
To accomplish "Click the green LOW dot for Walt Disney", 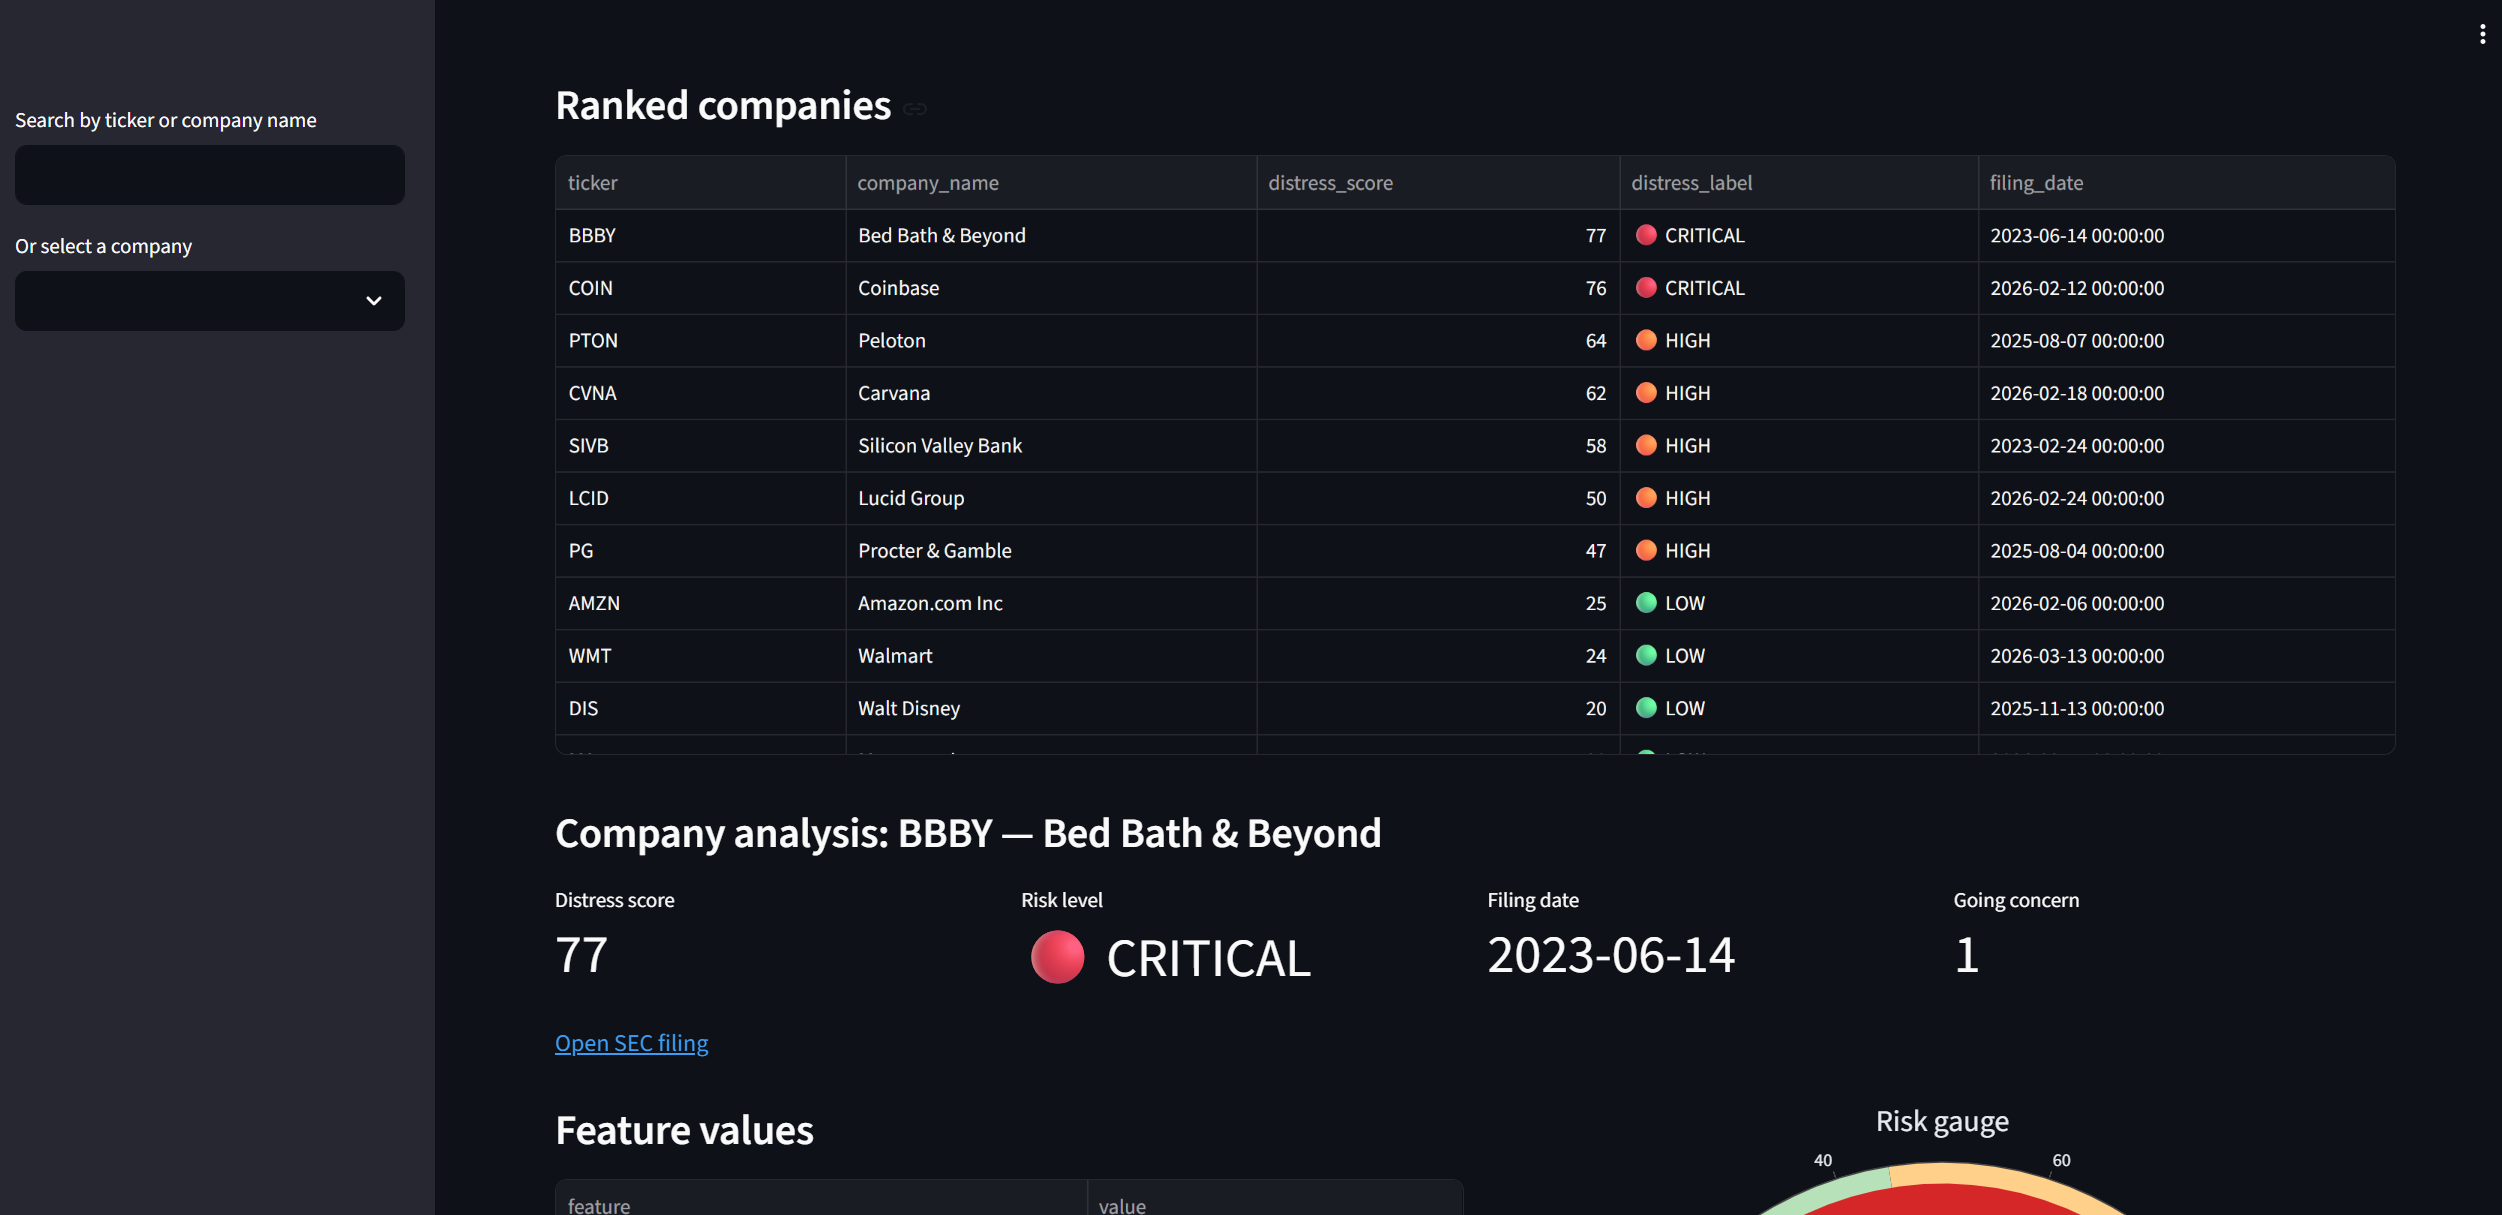I will (x=1646, y=708).
